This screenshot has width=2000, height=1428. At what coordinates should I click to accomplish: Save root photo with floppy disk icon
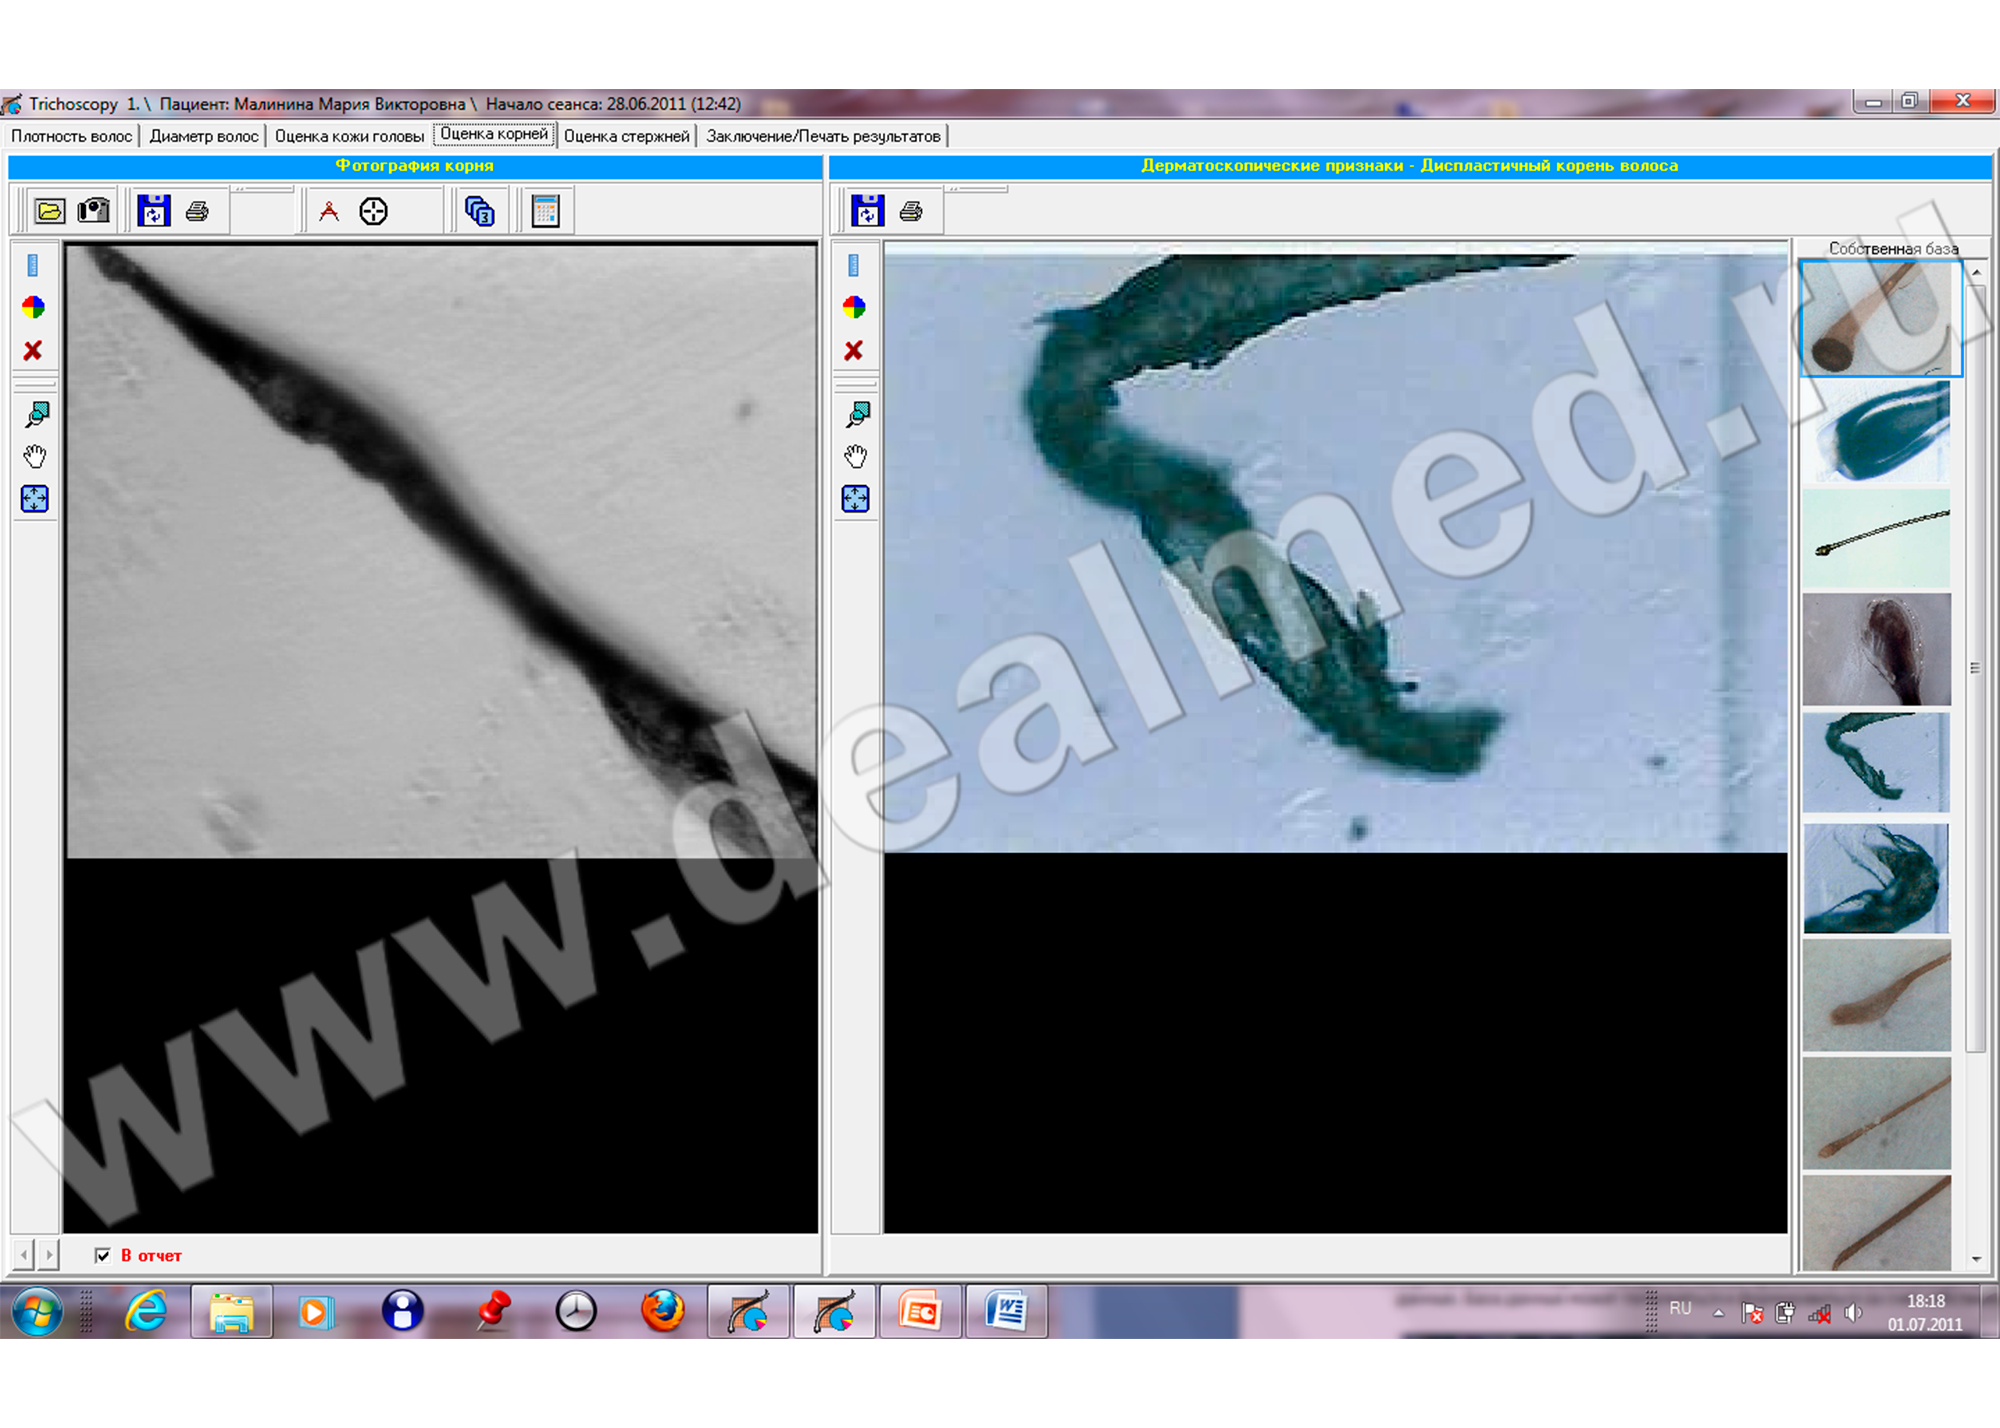click(154, 211)
